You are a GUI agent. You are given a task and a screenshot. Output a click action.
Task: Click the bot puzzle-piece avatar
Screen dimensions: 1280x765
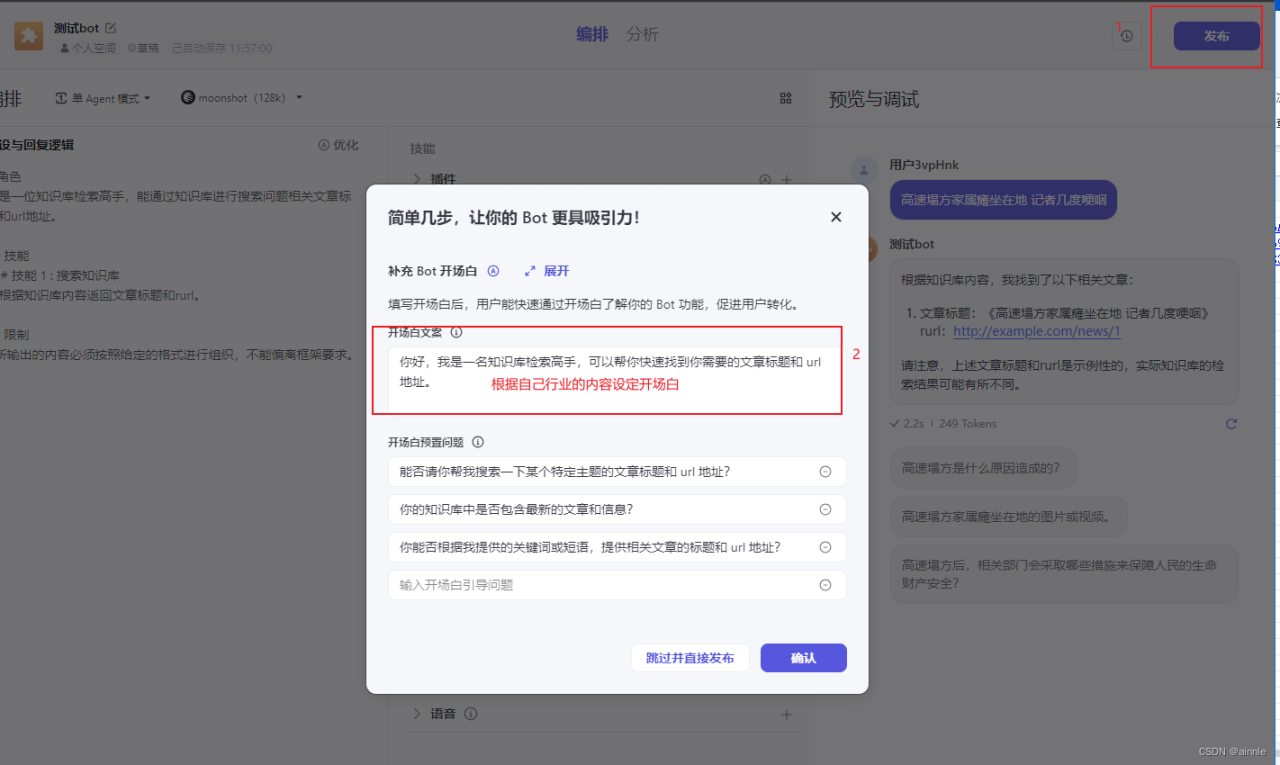28,36
